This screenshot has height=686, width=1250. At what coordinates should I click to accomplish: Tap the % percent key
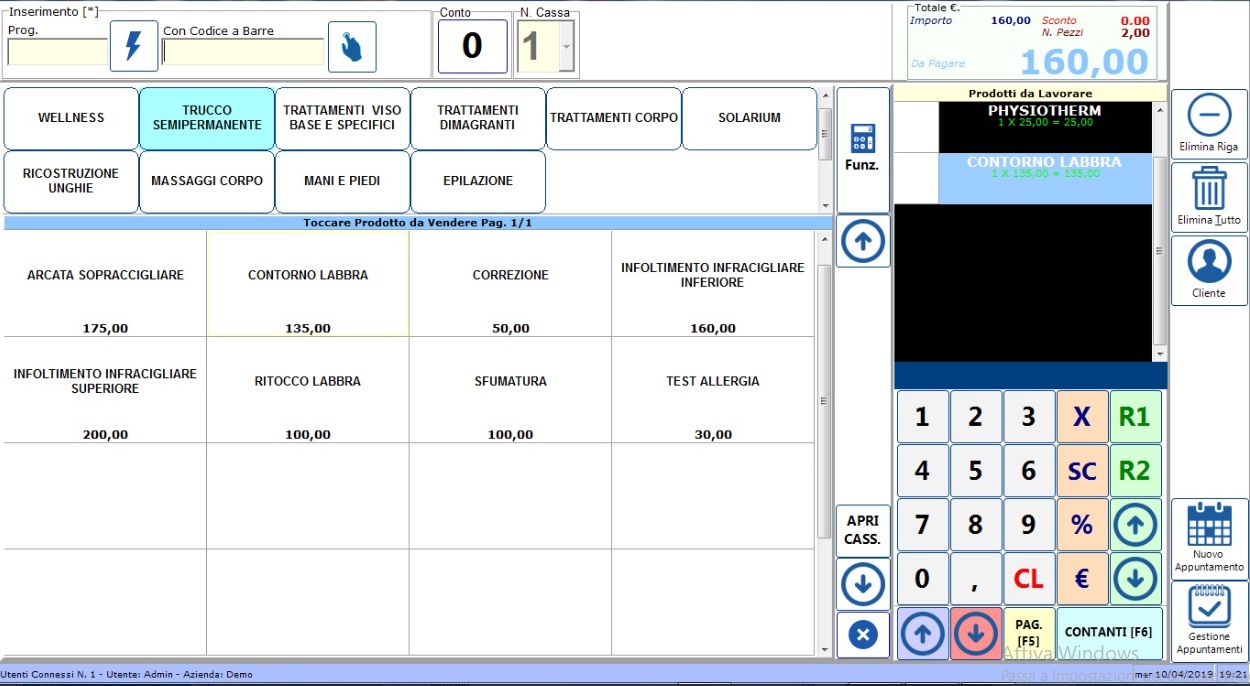click(1082, 524)
